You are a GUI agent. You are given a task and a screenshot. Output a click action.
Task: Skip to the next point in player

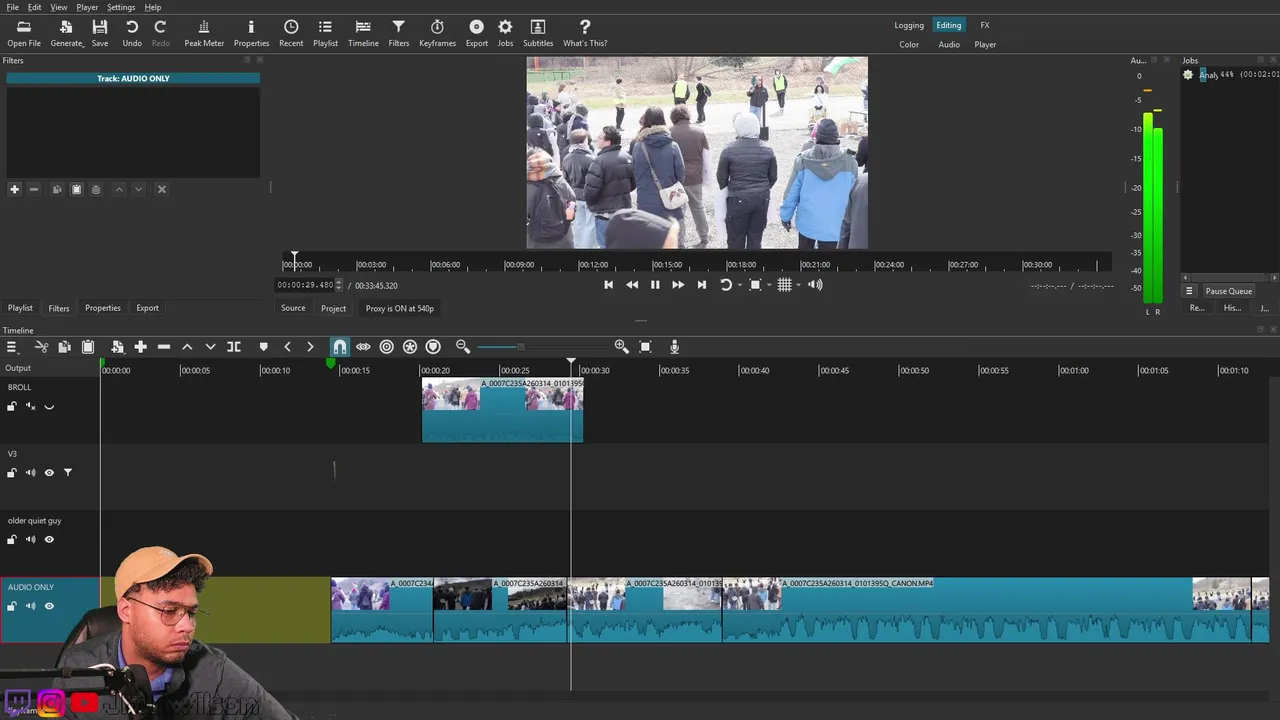click(701, 285)
